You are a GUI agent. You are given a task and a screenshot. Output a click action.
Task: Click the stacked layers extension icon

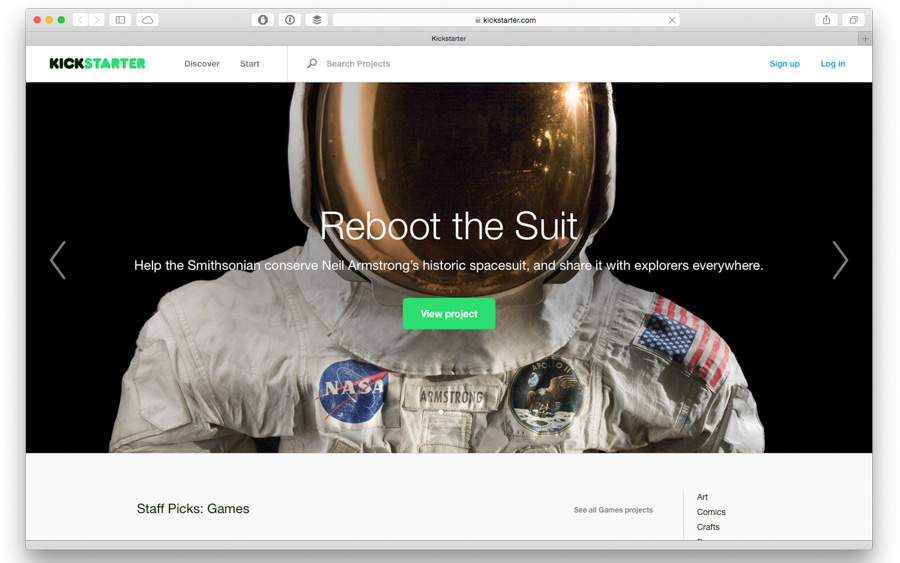317,20
